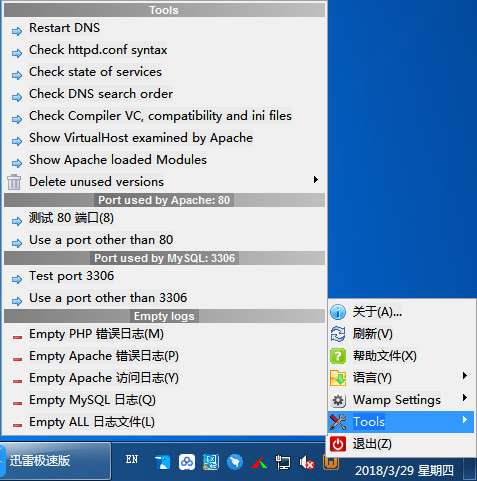Select Show Apache loaded Modules
Image resolution: width=477 pixels, height=481 pixels.
click(x=164, y=160)
